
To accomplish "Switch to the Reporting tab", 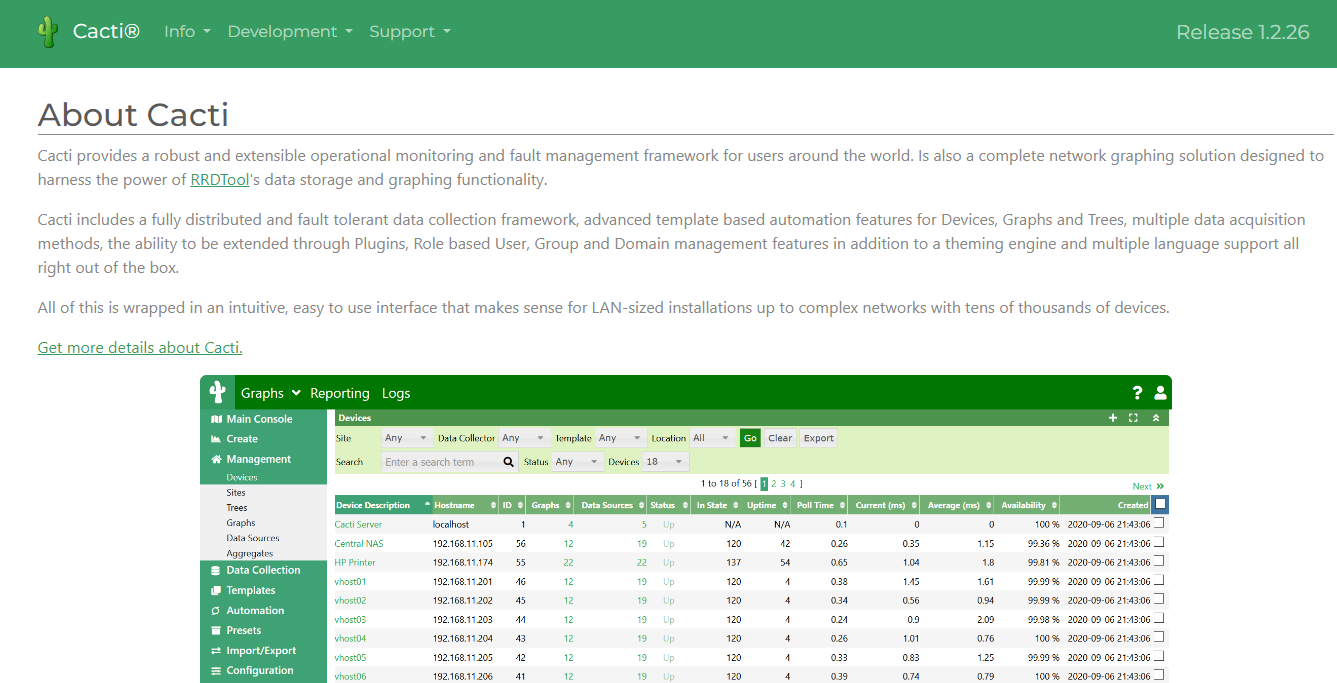I will [x=340, y=393].
